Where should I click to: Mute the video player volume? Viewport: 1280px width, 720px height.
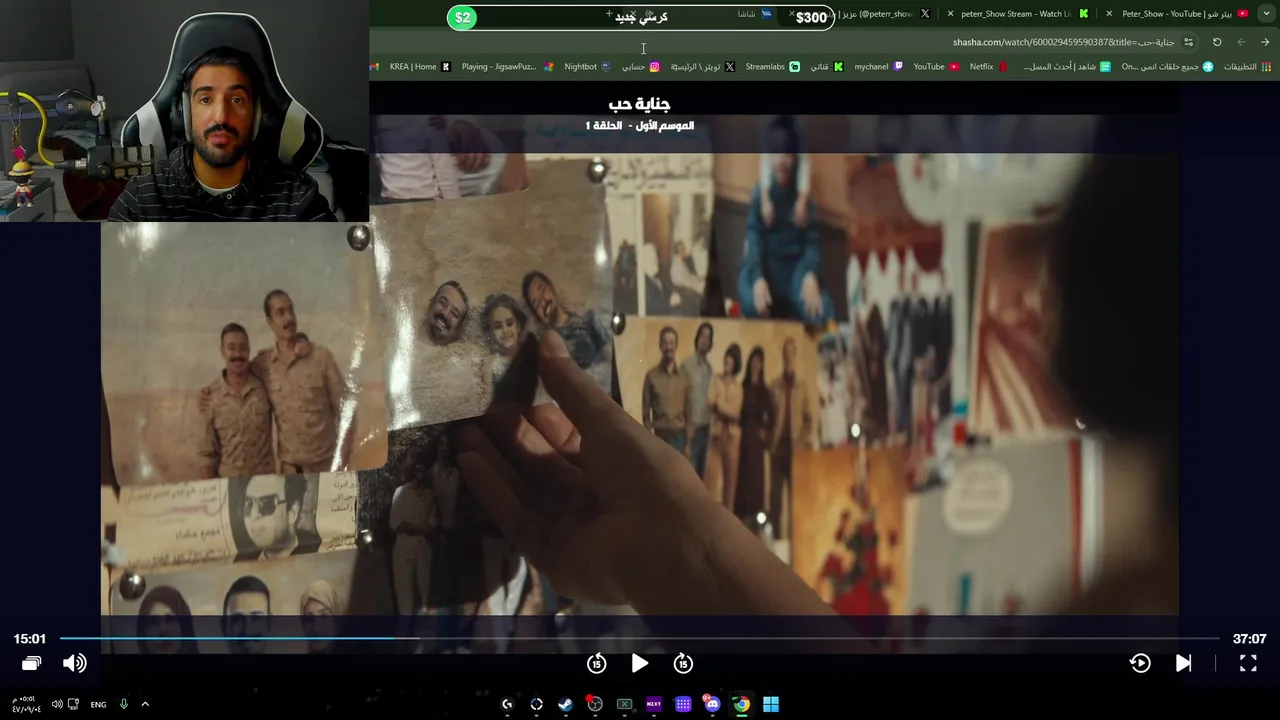[x=75, y=663]
